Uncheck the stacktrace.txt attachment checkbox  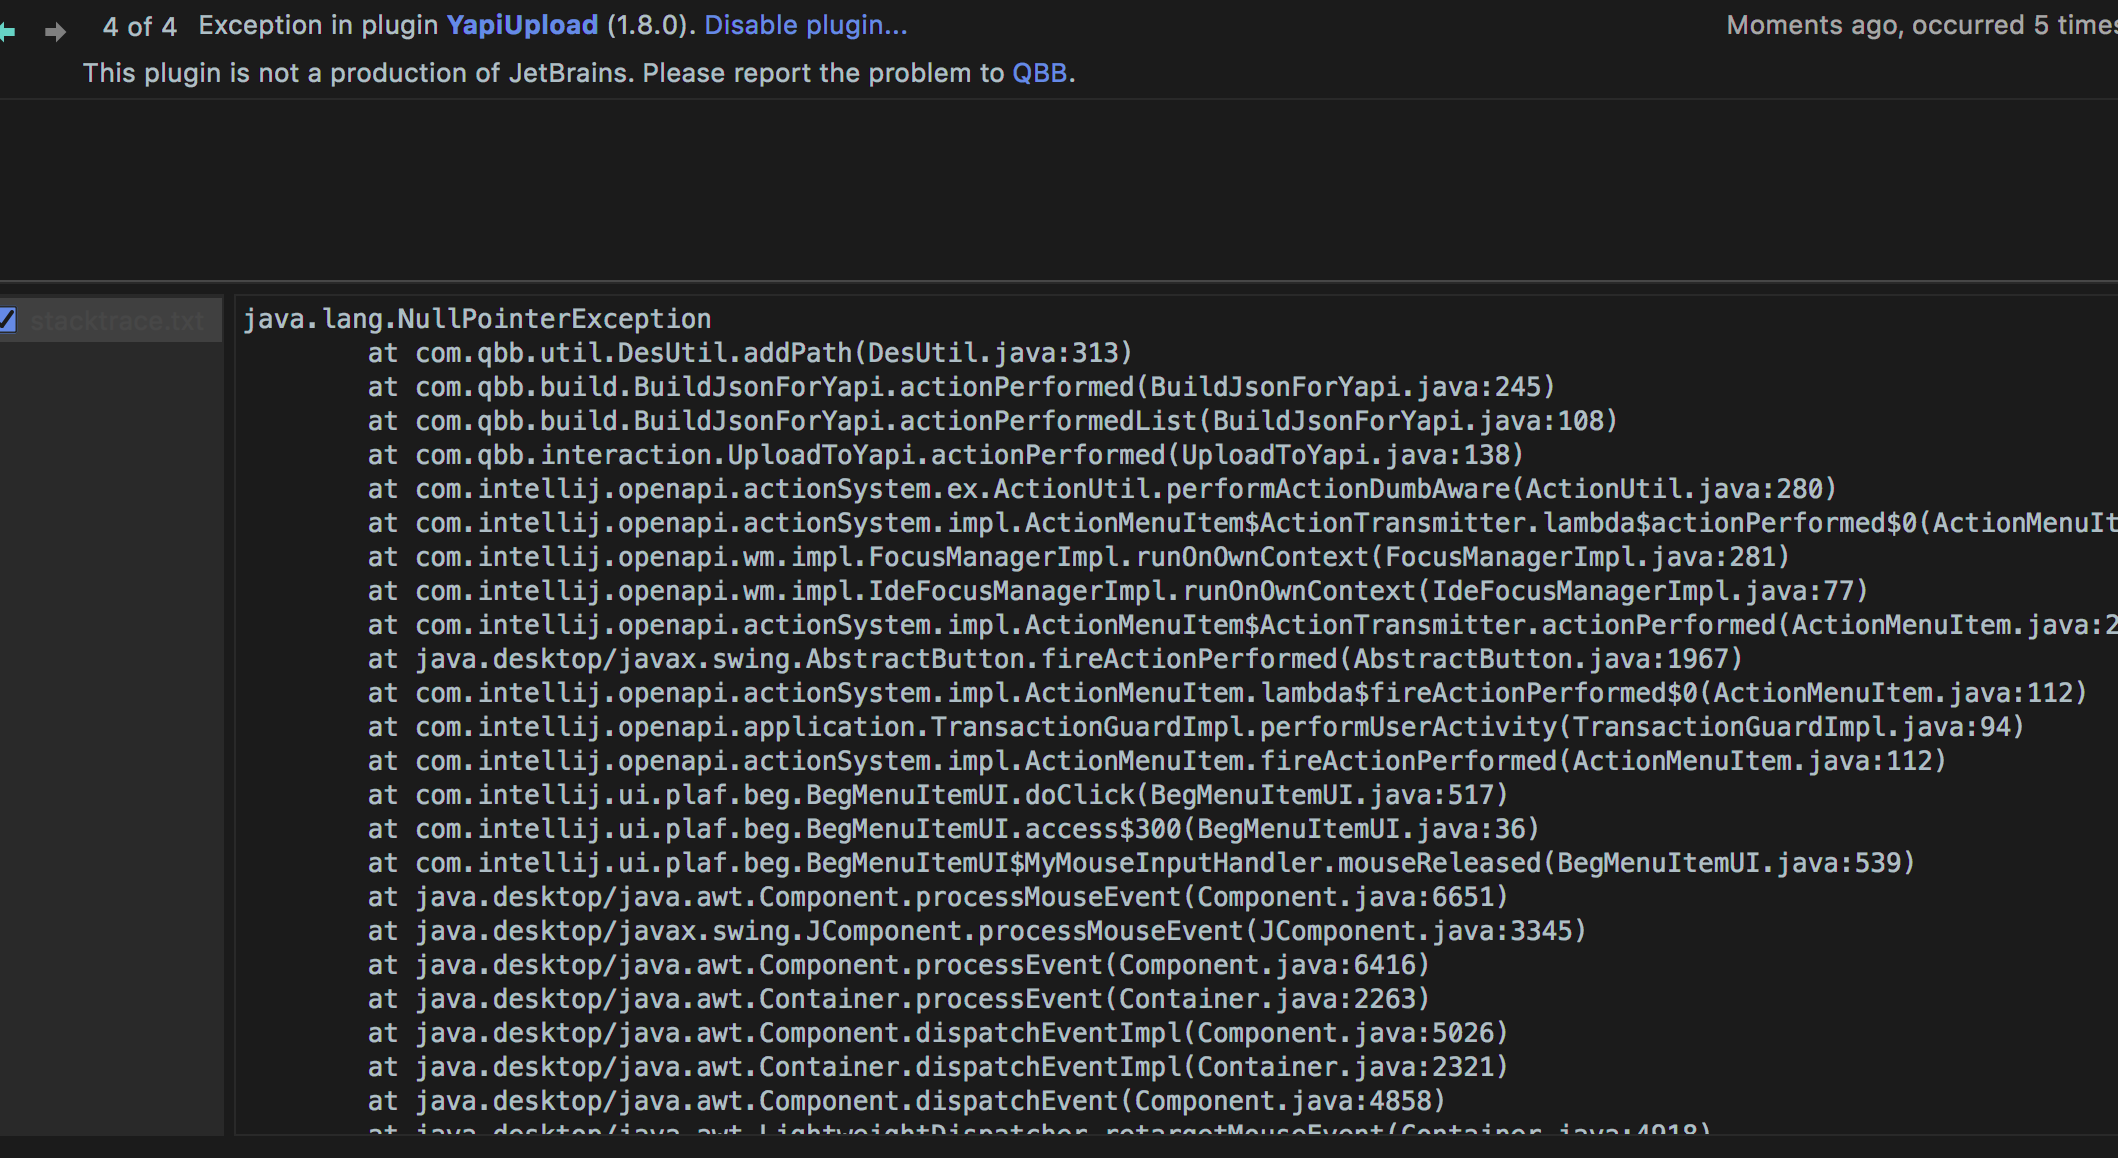[x=9, y=320]
